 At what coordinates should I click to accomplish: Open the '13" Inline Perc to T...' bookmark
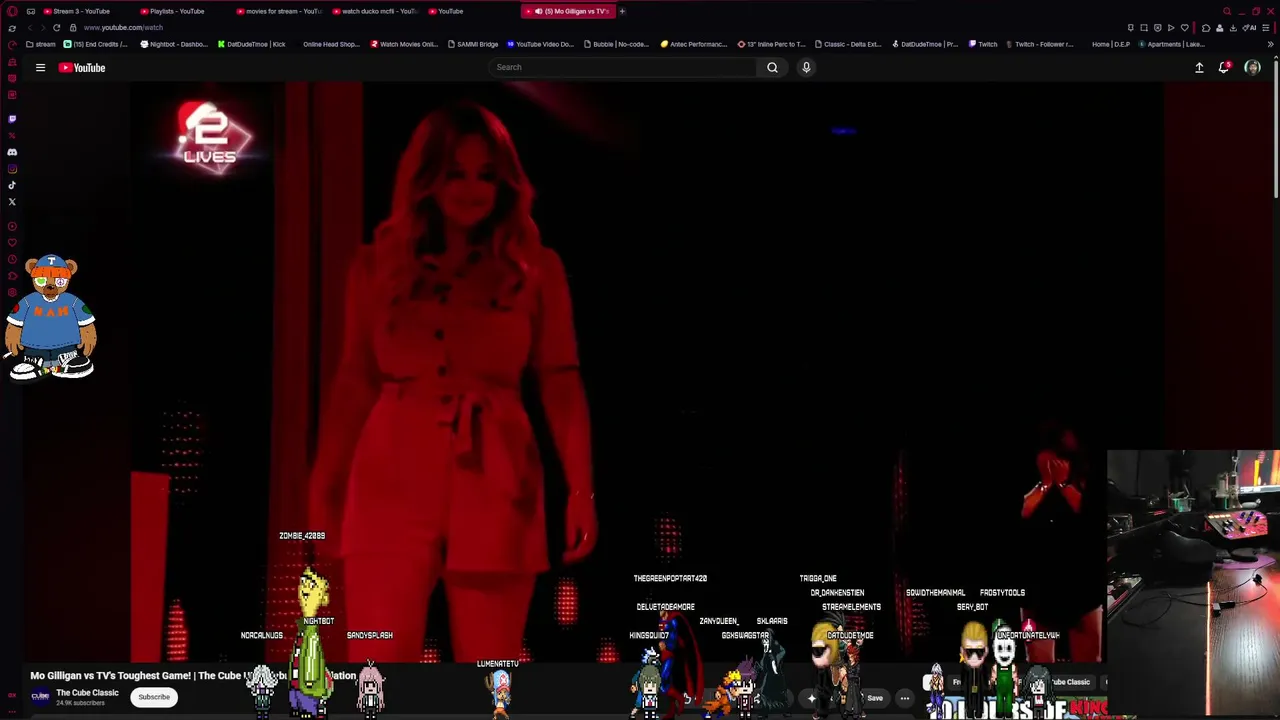pos(771,44)
